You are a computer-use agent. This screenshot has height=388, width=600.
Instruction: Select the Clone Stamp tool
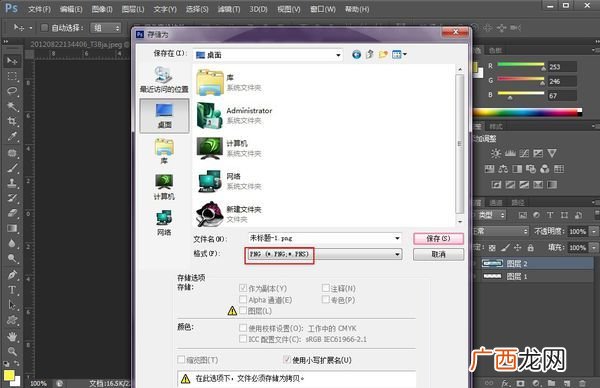(12, 183)
